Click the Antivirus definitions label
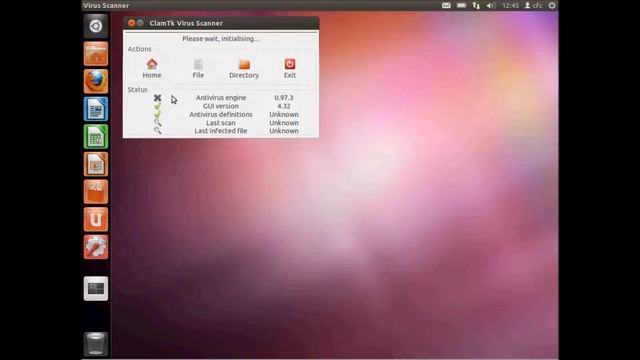The height and width of the screenshot is (360, 640). (x=221, y=114)
